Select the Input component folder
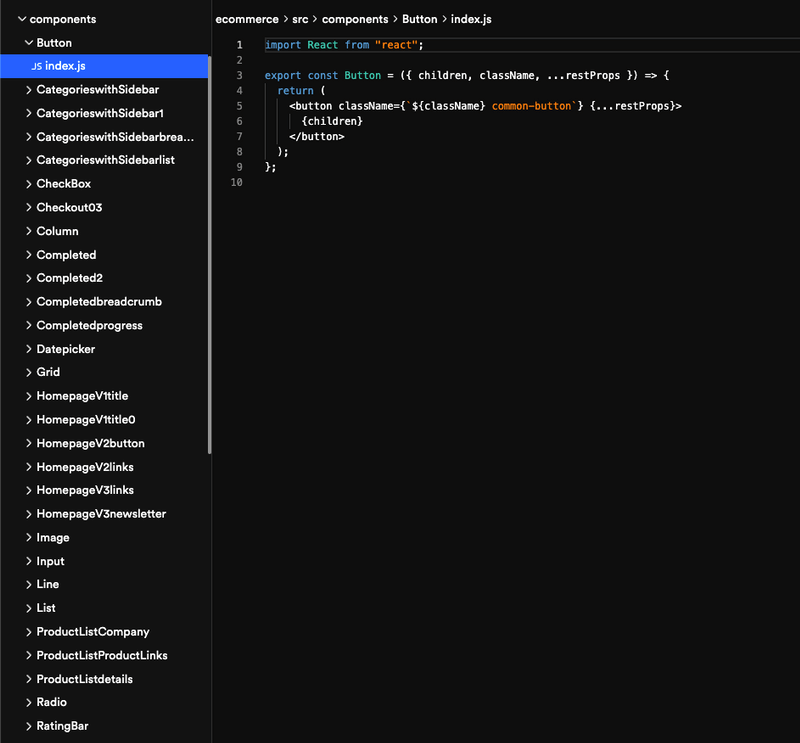800x743 pixels. (x=53, y=561)
